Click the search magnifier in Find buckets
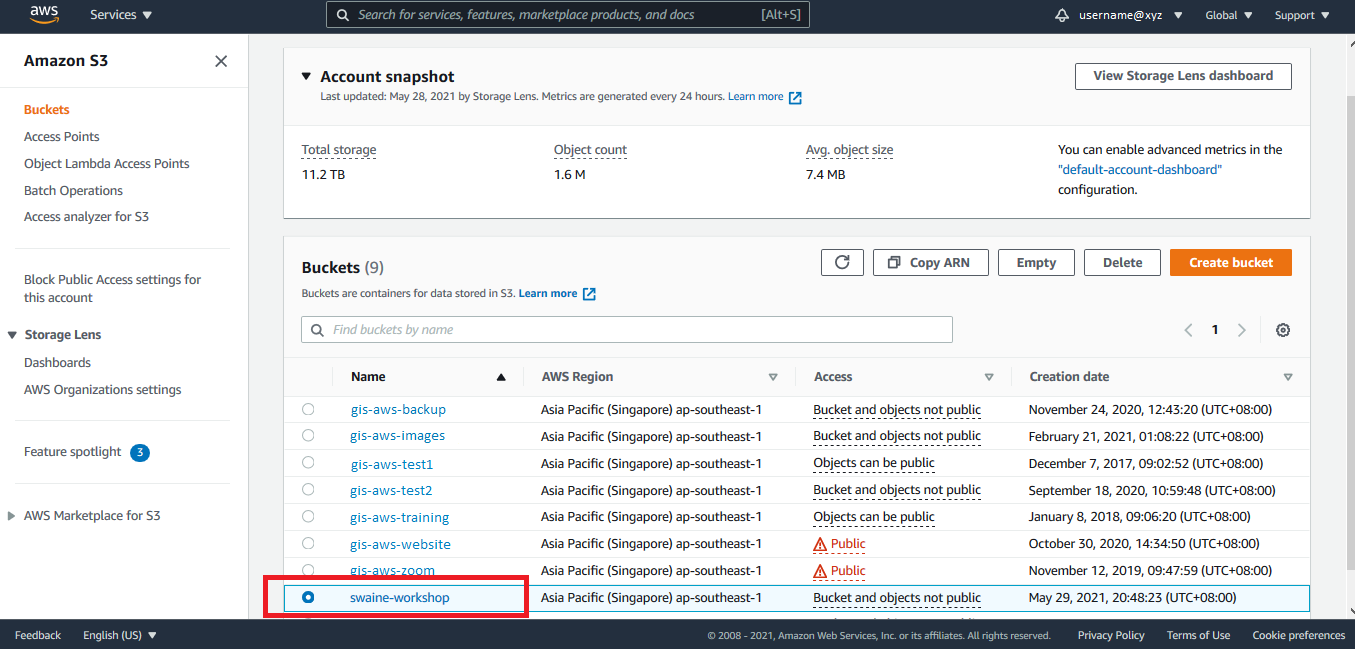Viewport: 1355px width, 649px height. pyautogui.click(x=317, y=330)
